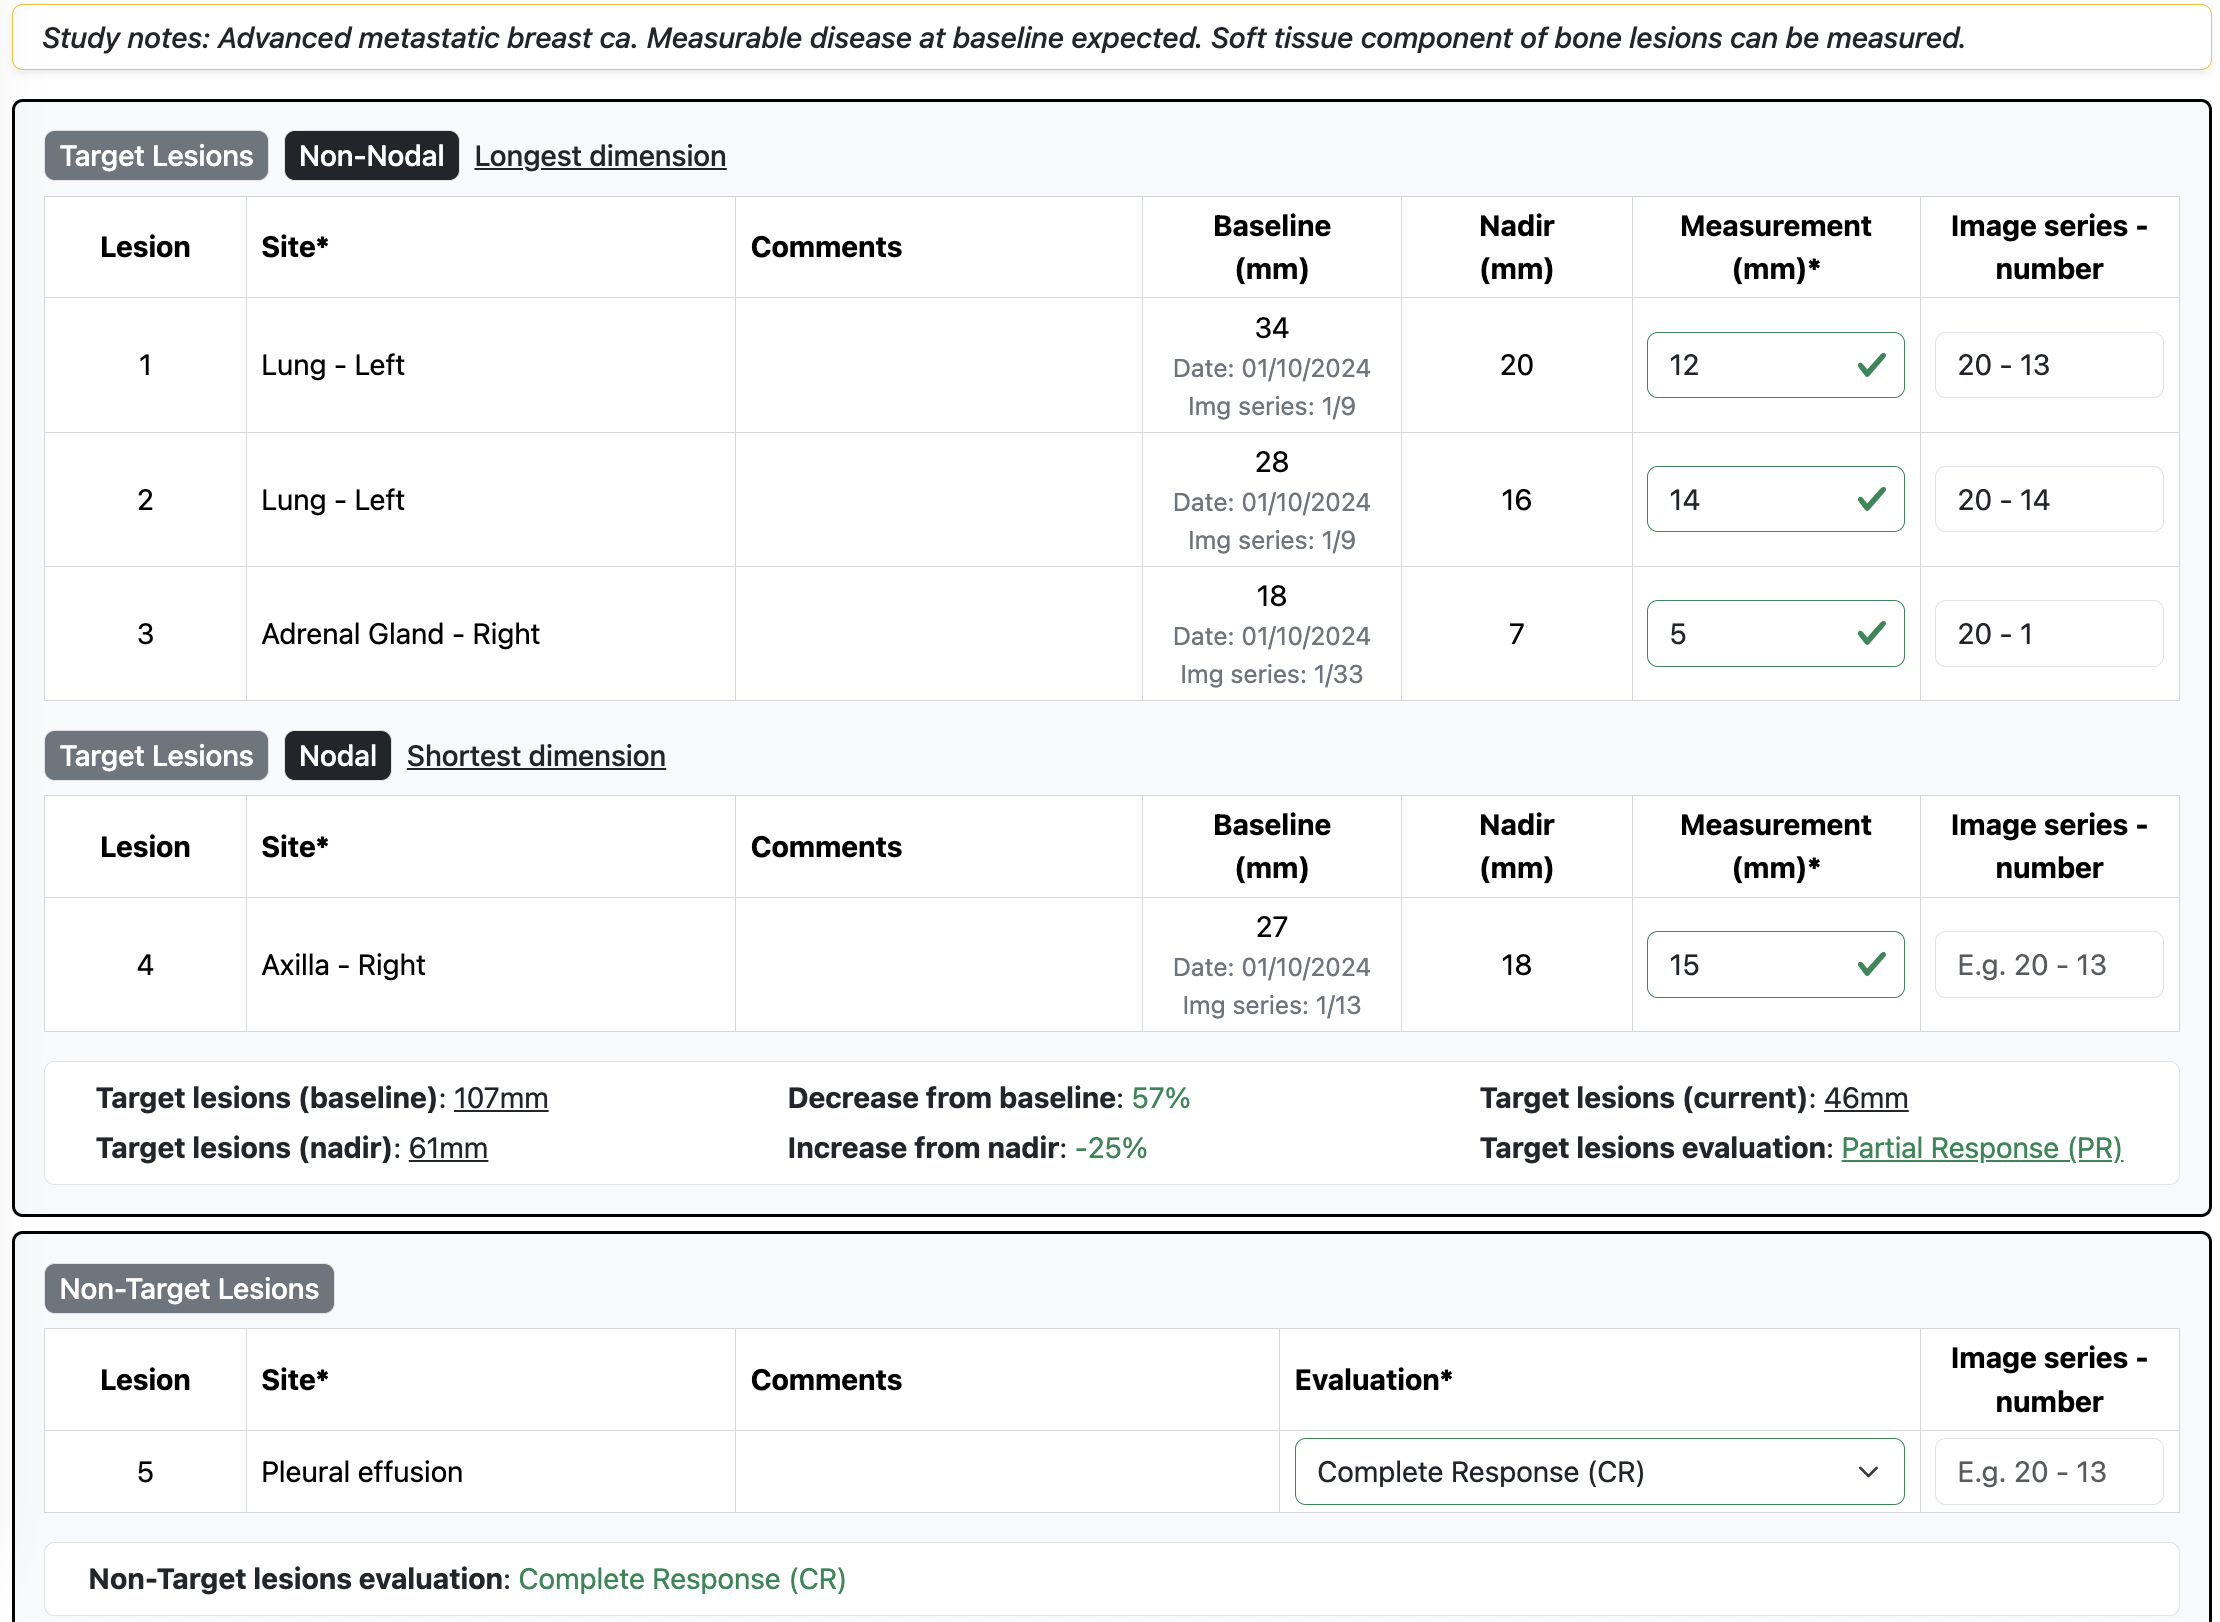Click image series field showing 20 - 1
2220x1622 pixels.
tap(2048, 633)
